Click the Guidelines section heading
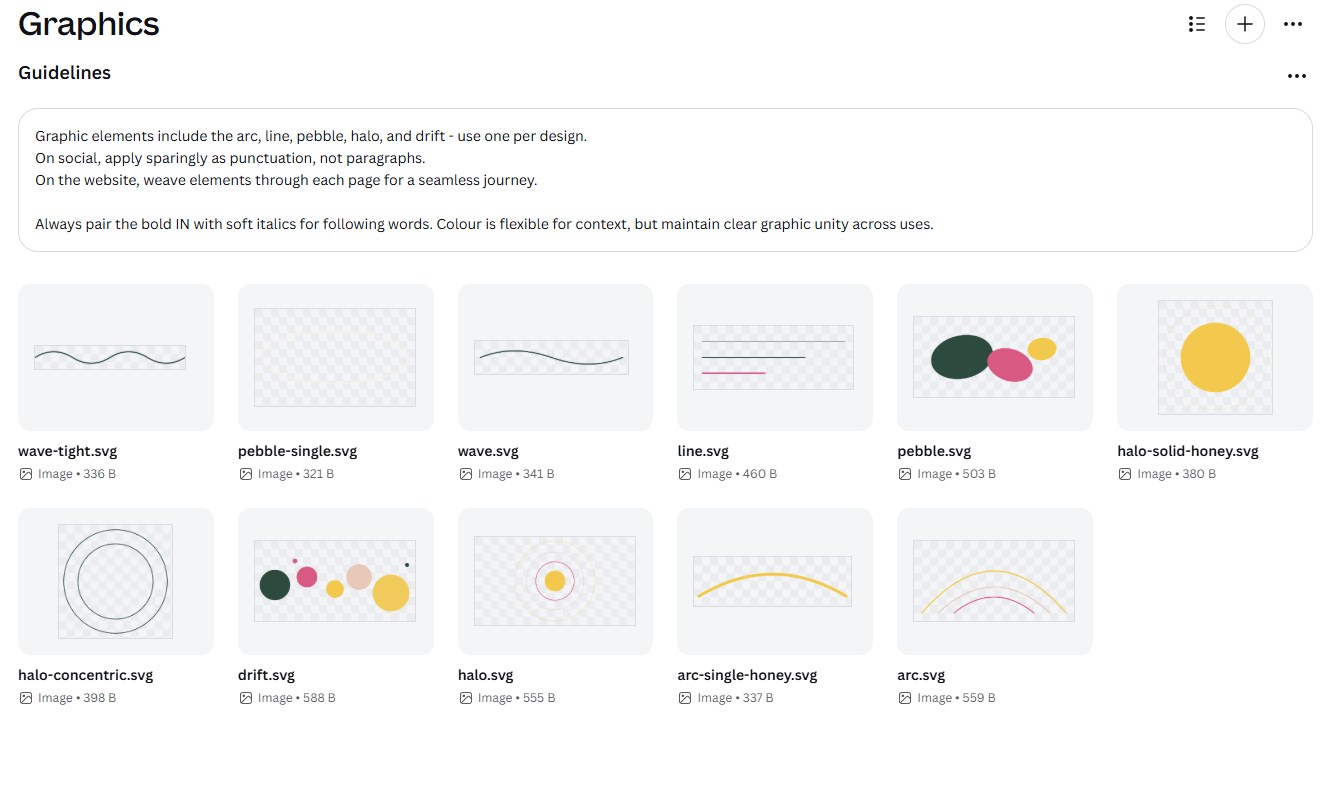The height and width of the screenshot is (812, 1329). click(64, 73)
